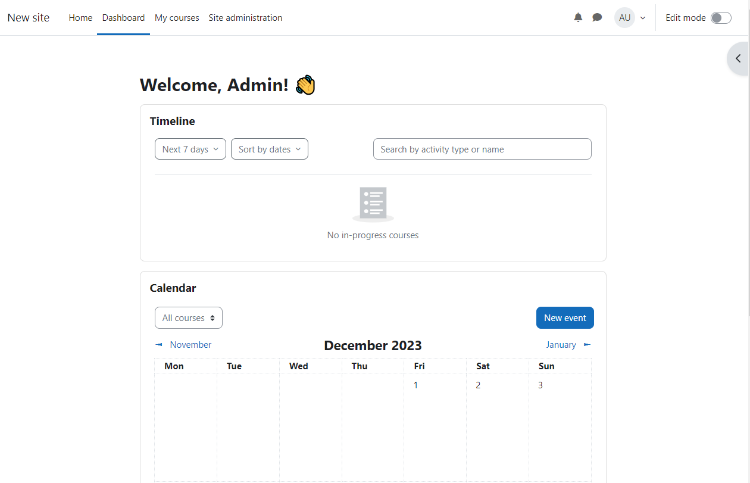Open the messaging chat bubble icon
The height and width of the screenshot is (483, 750).
point(597,18)
